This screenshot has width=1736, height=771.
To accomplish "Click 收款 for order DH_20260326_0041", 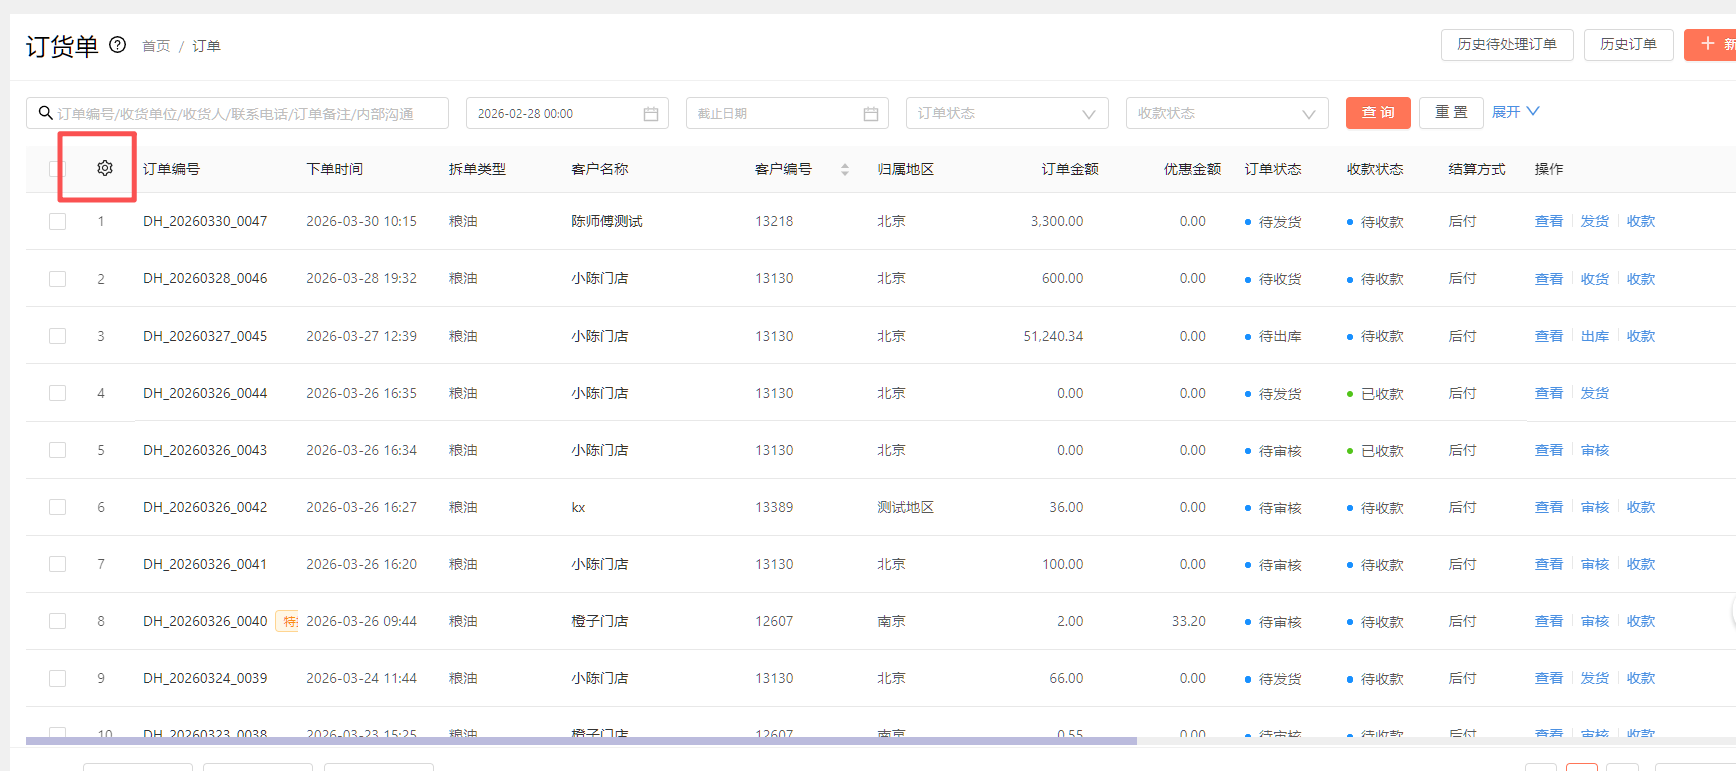I will click(1641, 564).
